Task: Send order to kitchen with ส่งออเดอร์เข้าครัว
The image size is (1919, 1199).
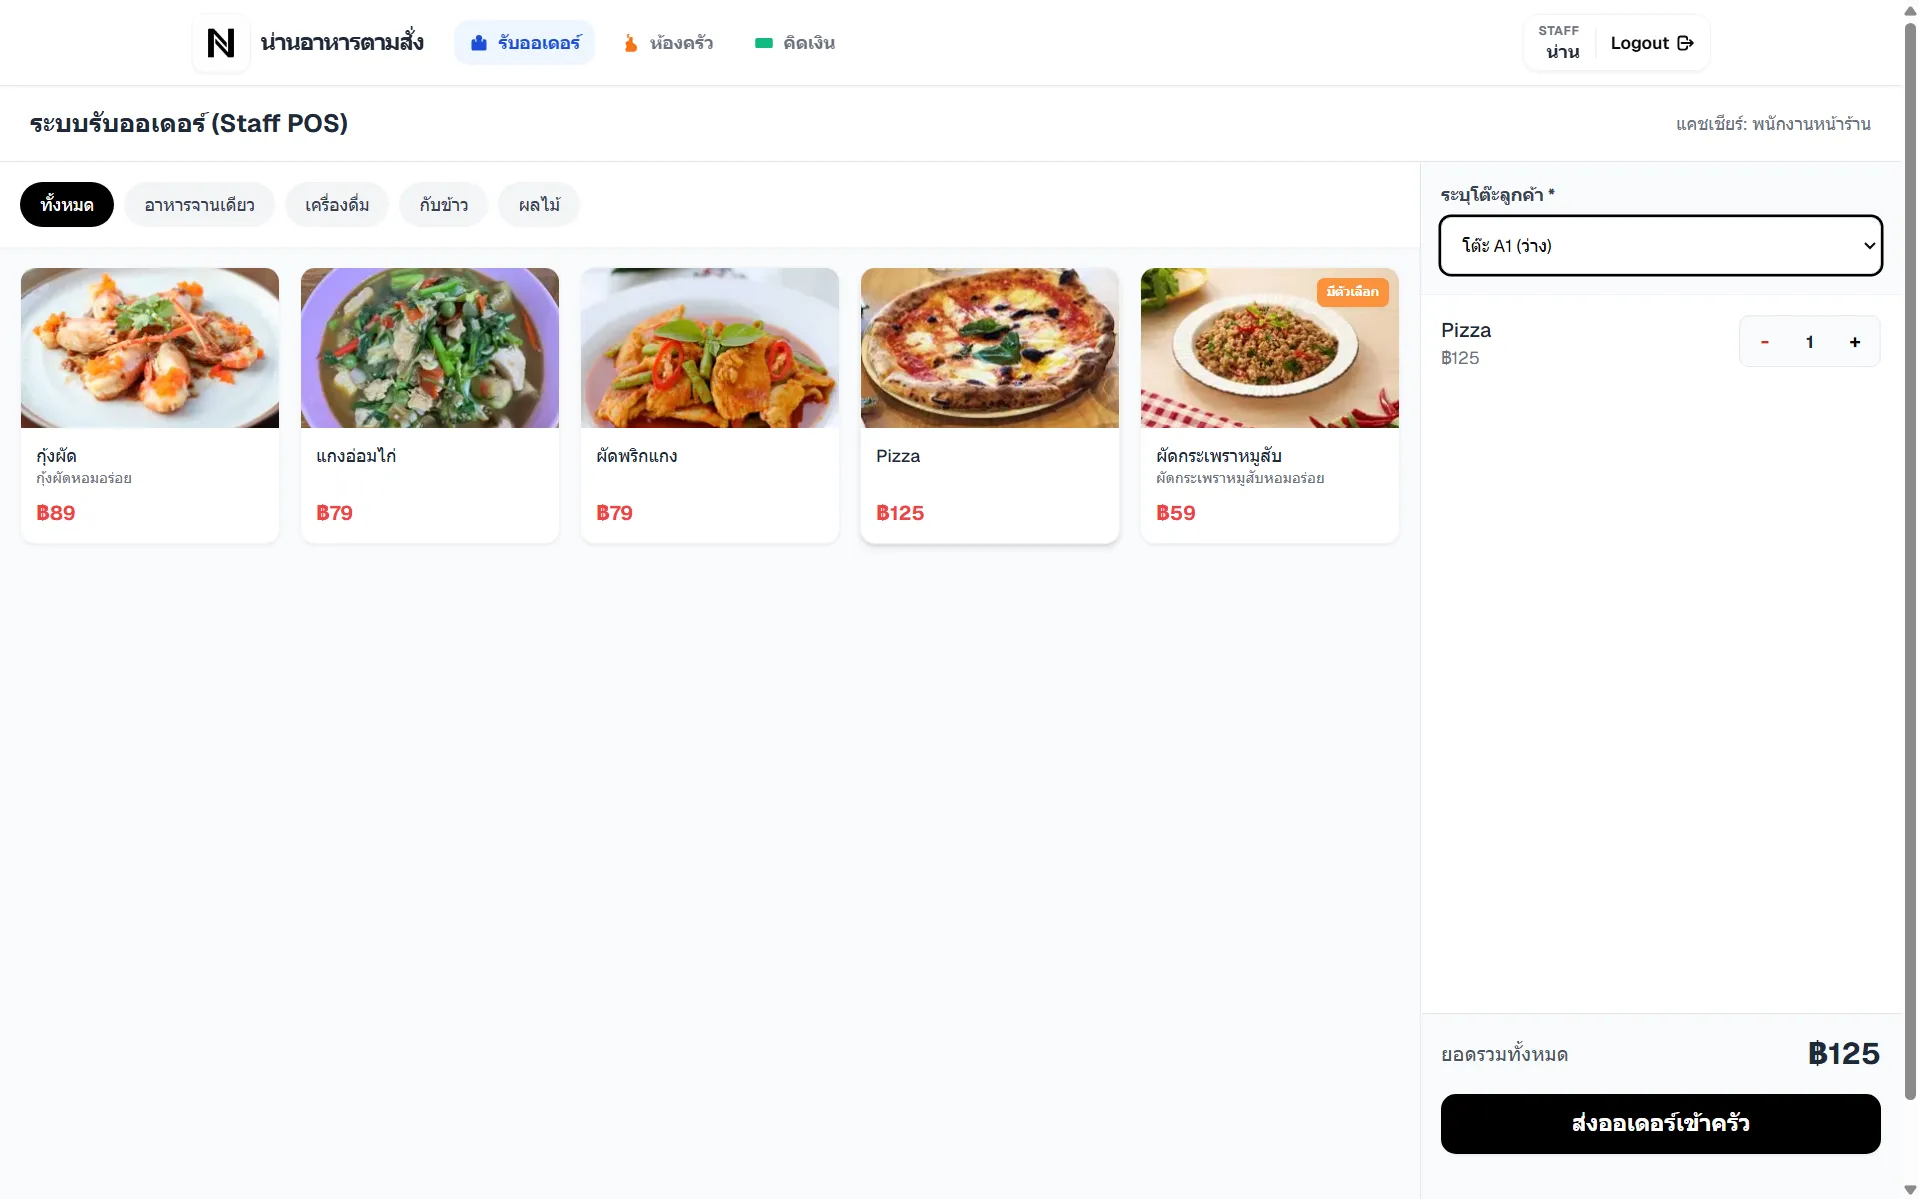Action: [1660, 1124]
